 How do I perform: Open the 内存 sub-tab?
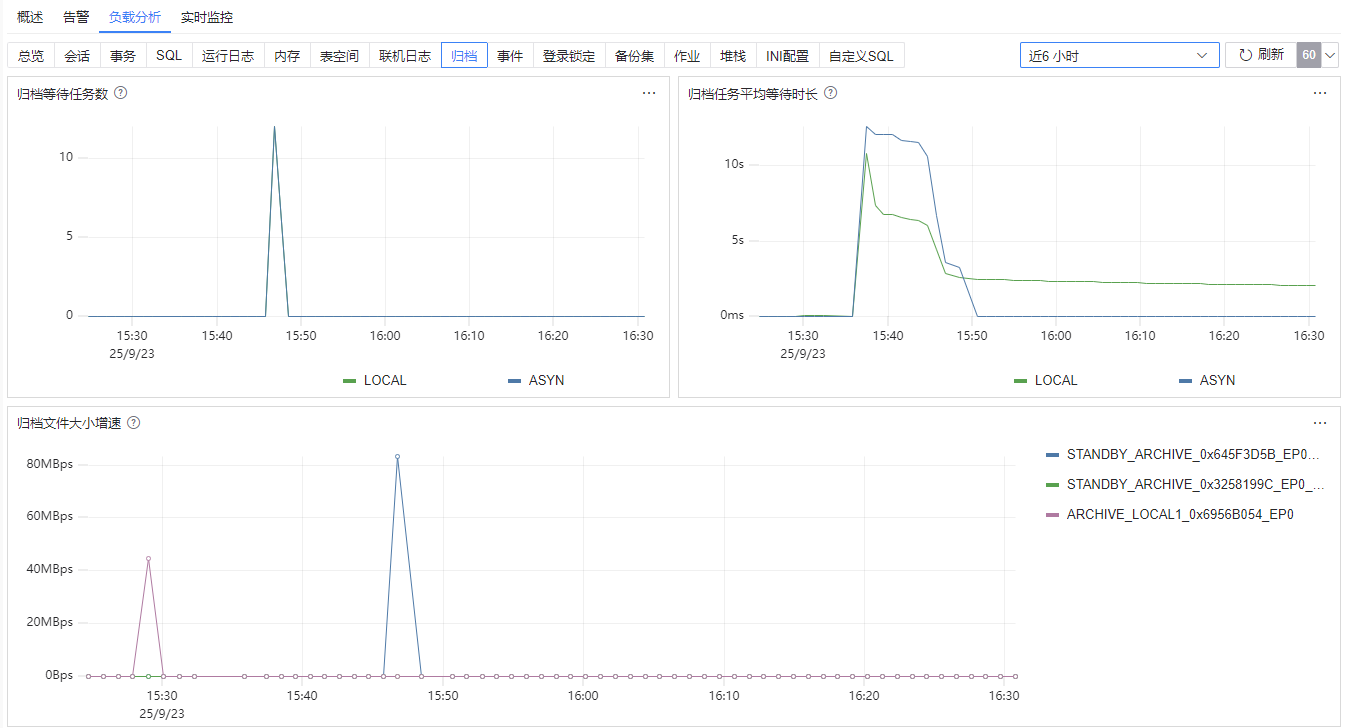click(287, 56)
